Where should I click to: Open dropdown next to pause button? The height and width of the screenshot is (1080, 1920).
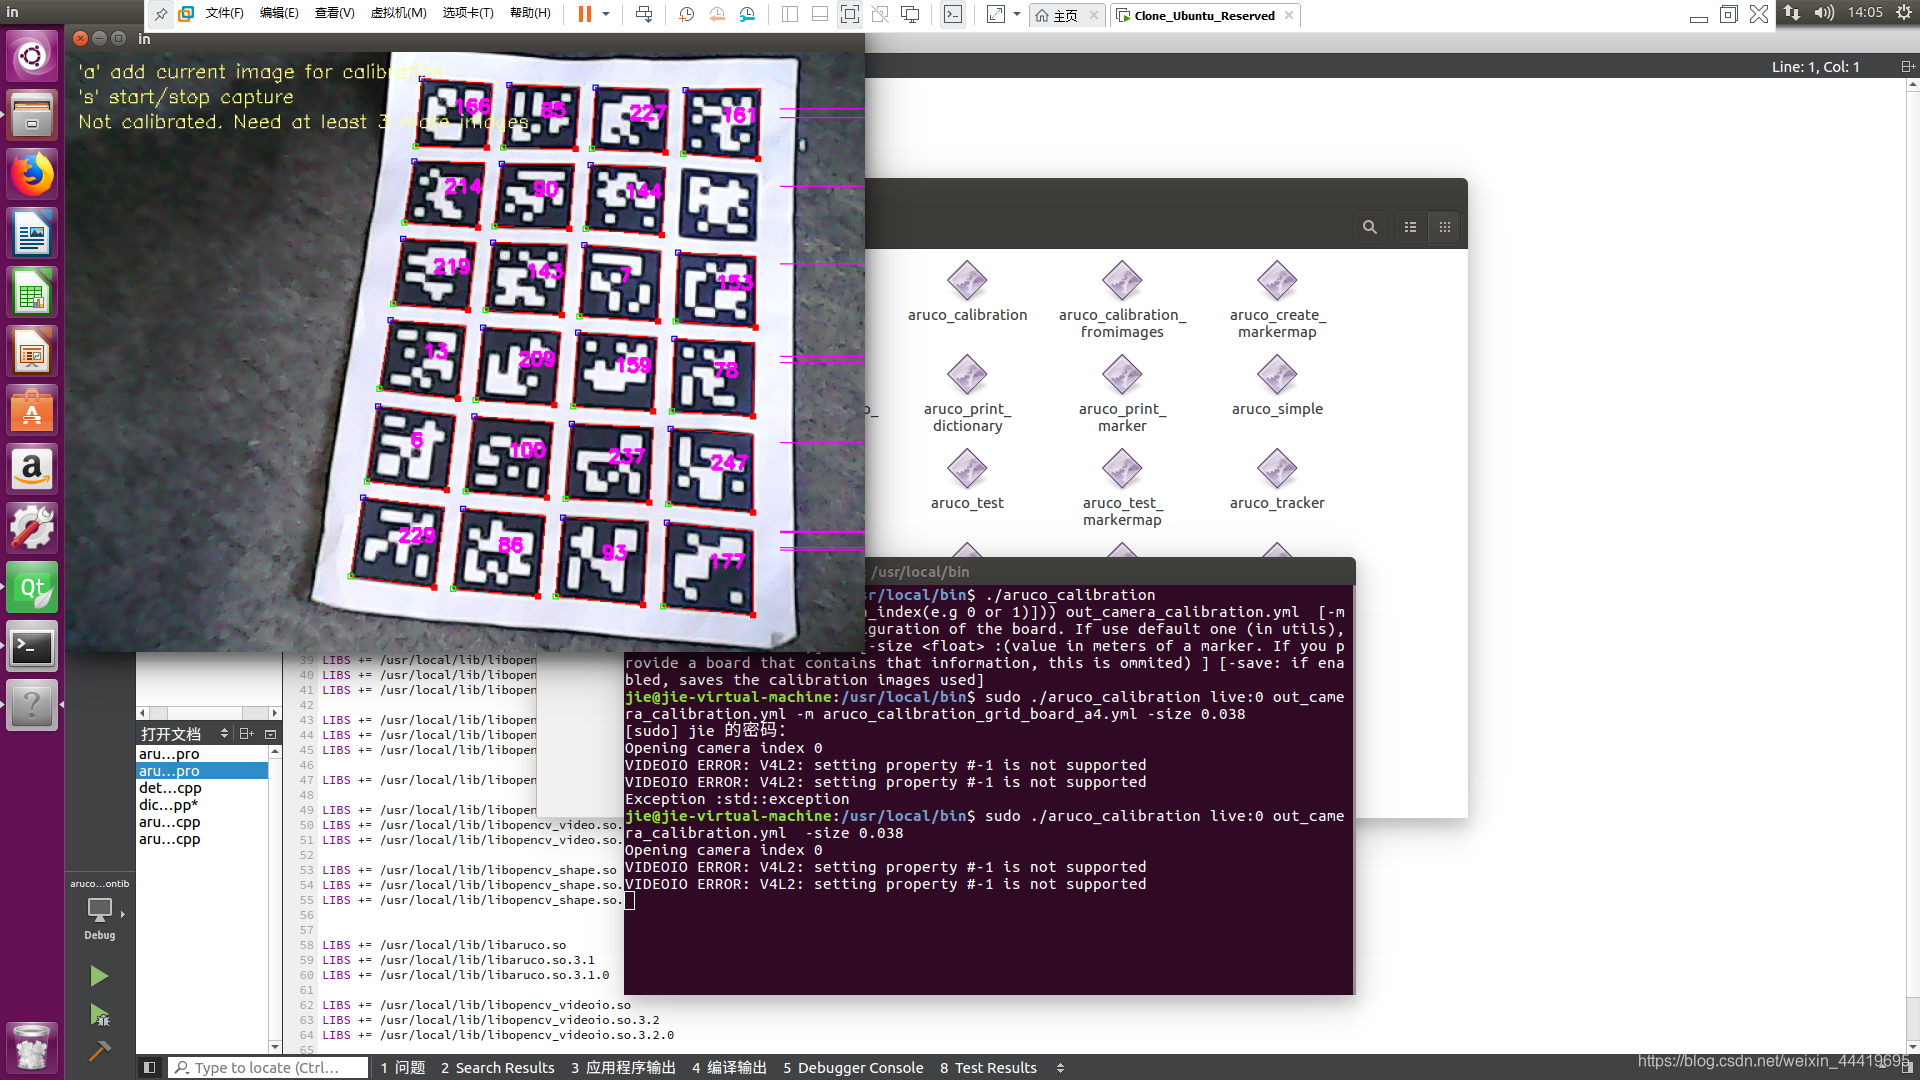pyautogui.click(x=606, y=15)
